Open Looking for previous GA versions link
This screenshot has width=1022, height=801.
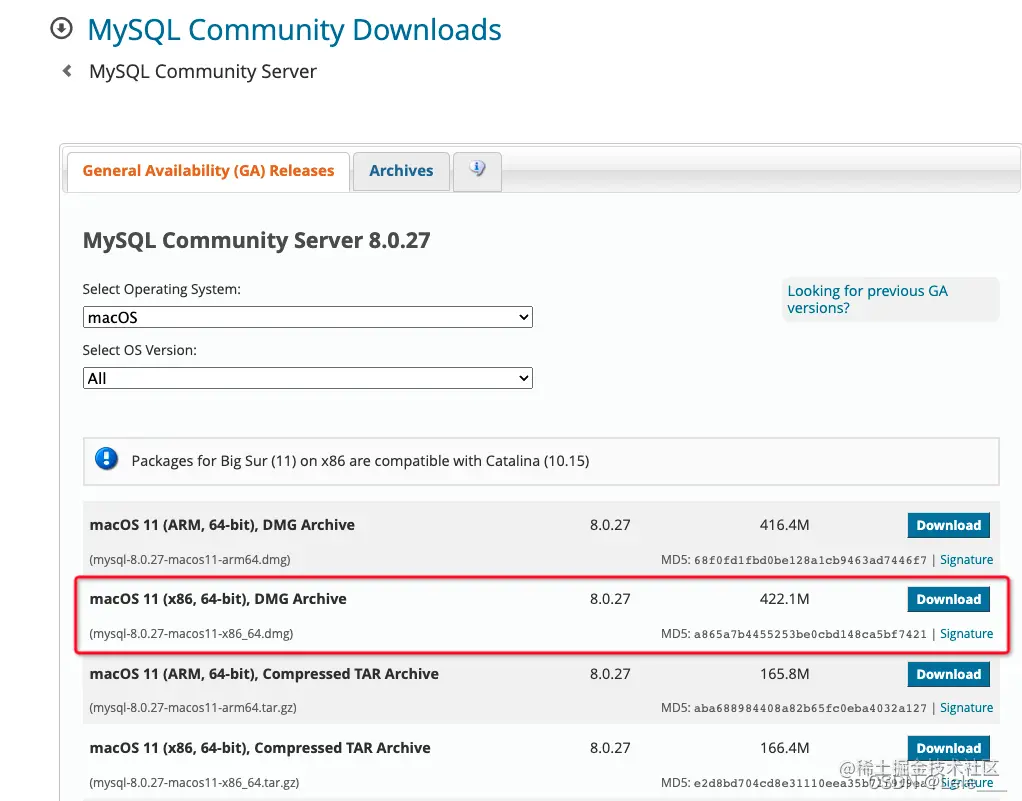[x=867, y=299]
